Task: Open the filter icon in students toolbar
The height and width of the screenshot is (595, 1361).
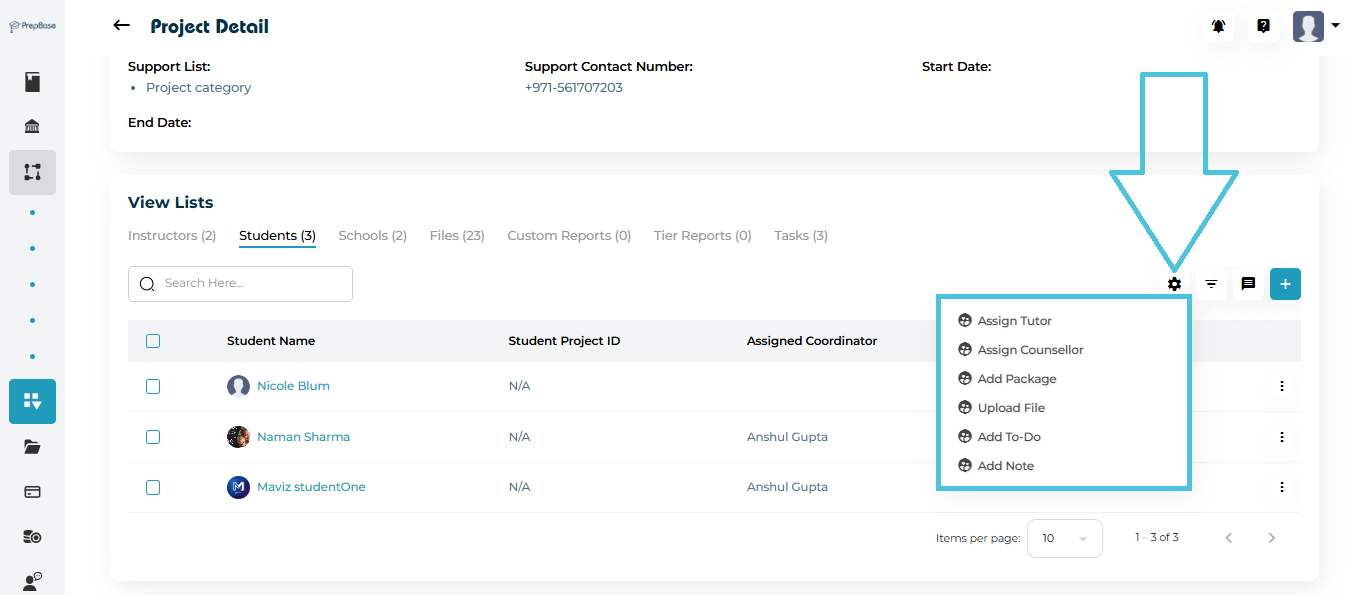Action: coord(1211,284)
